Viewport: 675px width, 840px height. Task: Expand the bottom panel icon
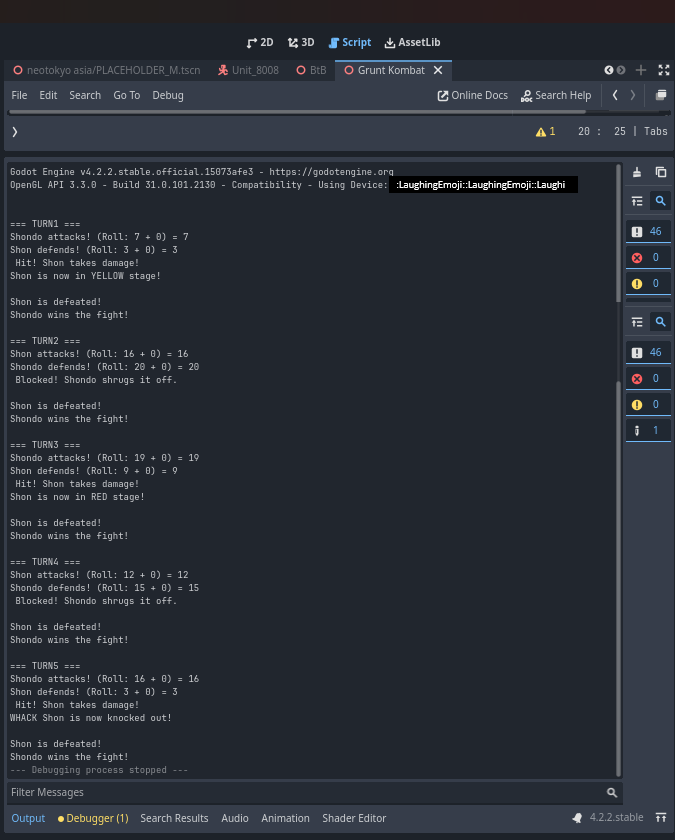tap(661, 818)
